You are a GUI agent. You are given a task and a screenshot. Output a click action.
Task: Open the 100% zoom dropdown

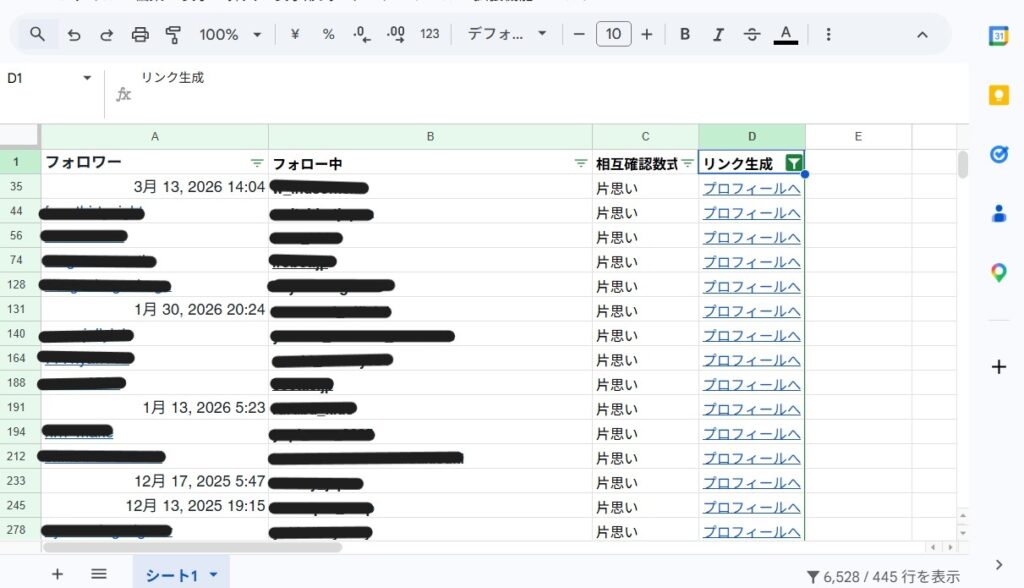(x=230, y=34)
